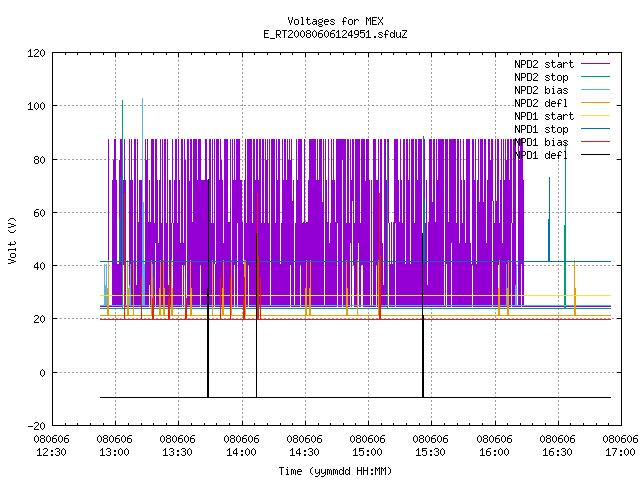Screen dimensions: 640x480
Task: Click the 16:00 time tick label
Action: click(x=494, y=453)
